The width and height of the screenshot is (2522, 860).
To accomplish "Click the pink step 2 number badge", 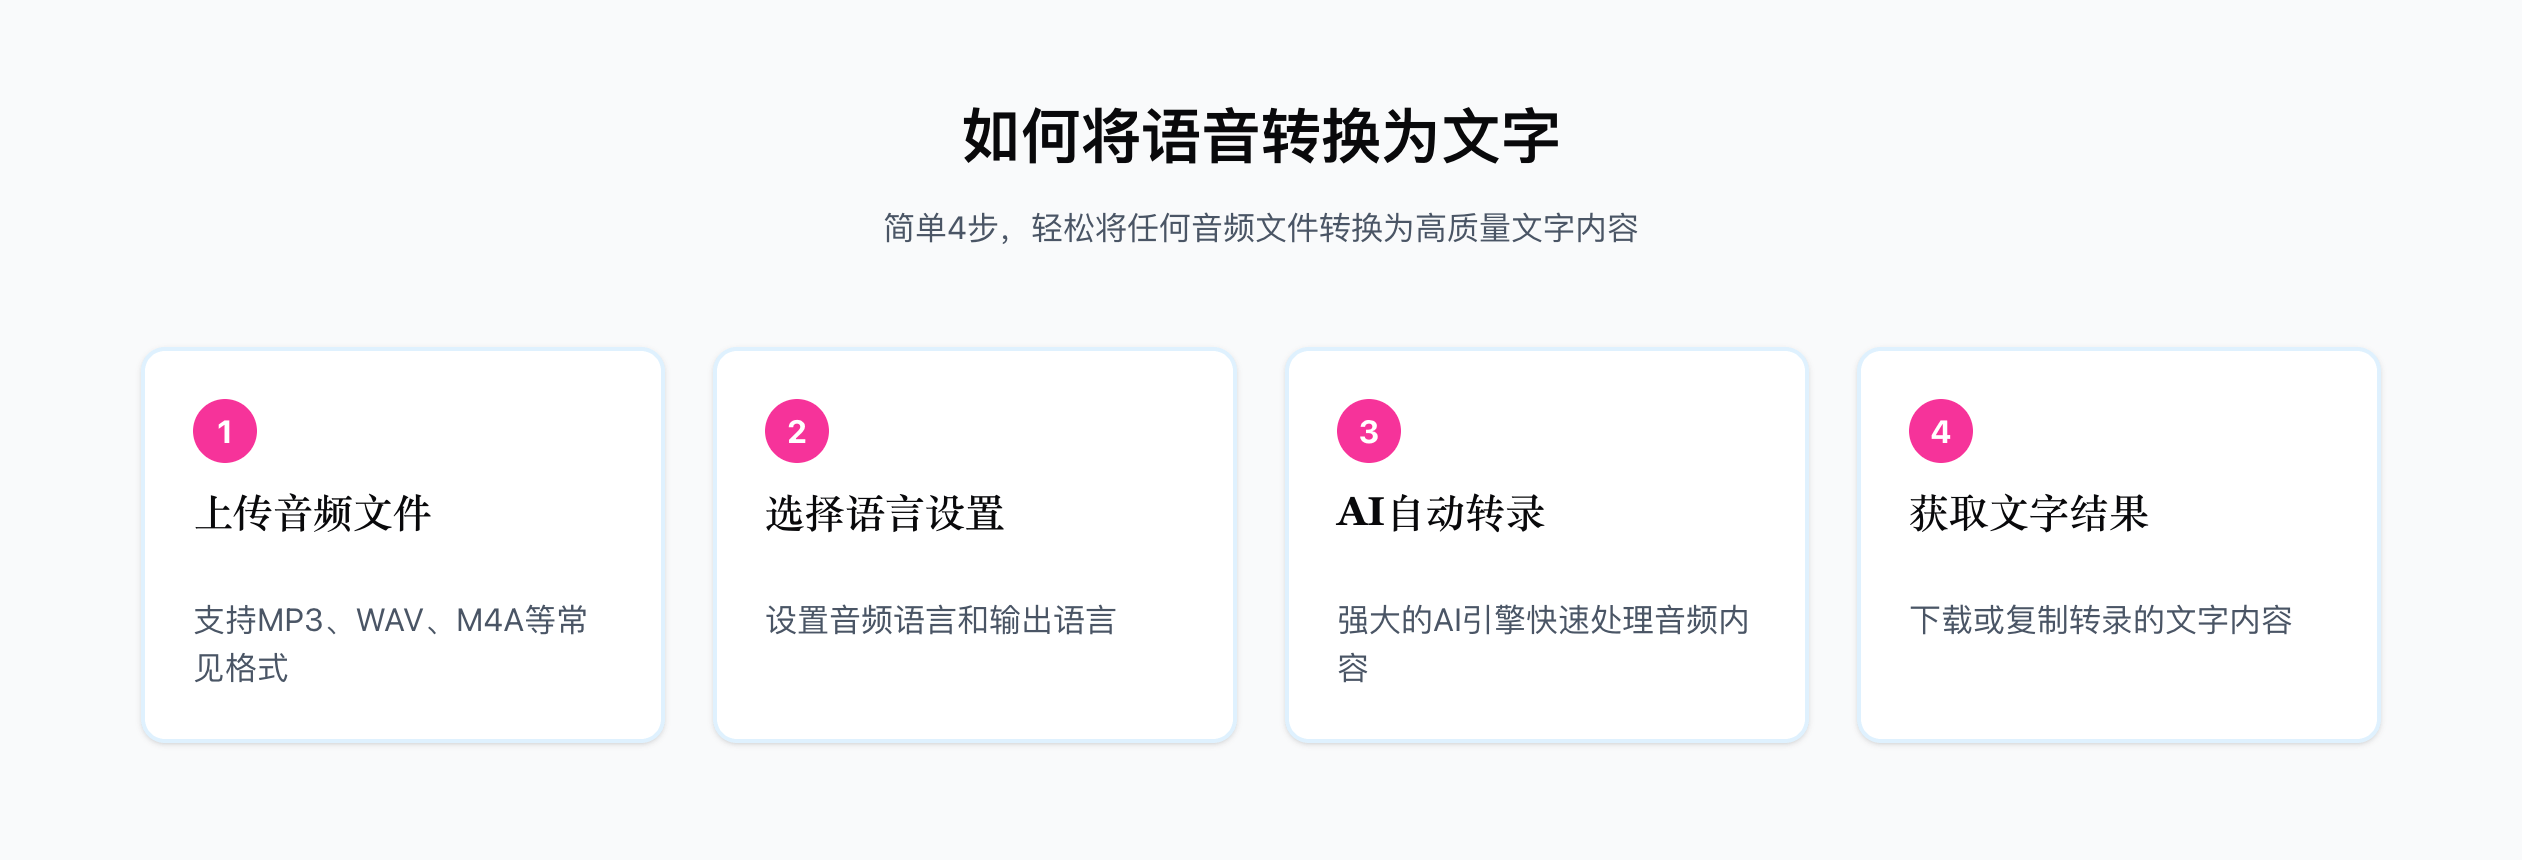I will pos(797,431).
